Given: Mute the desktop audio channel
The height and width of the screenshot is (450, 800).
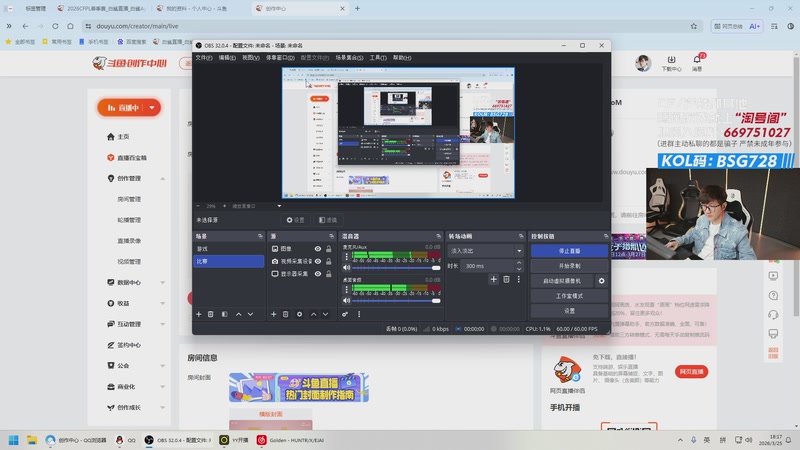Looking at the screenshot, I should [x=346, y=301].
